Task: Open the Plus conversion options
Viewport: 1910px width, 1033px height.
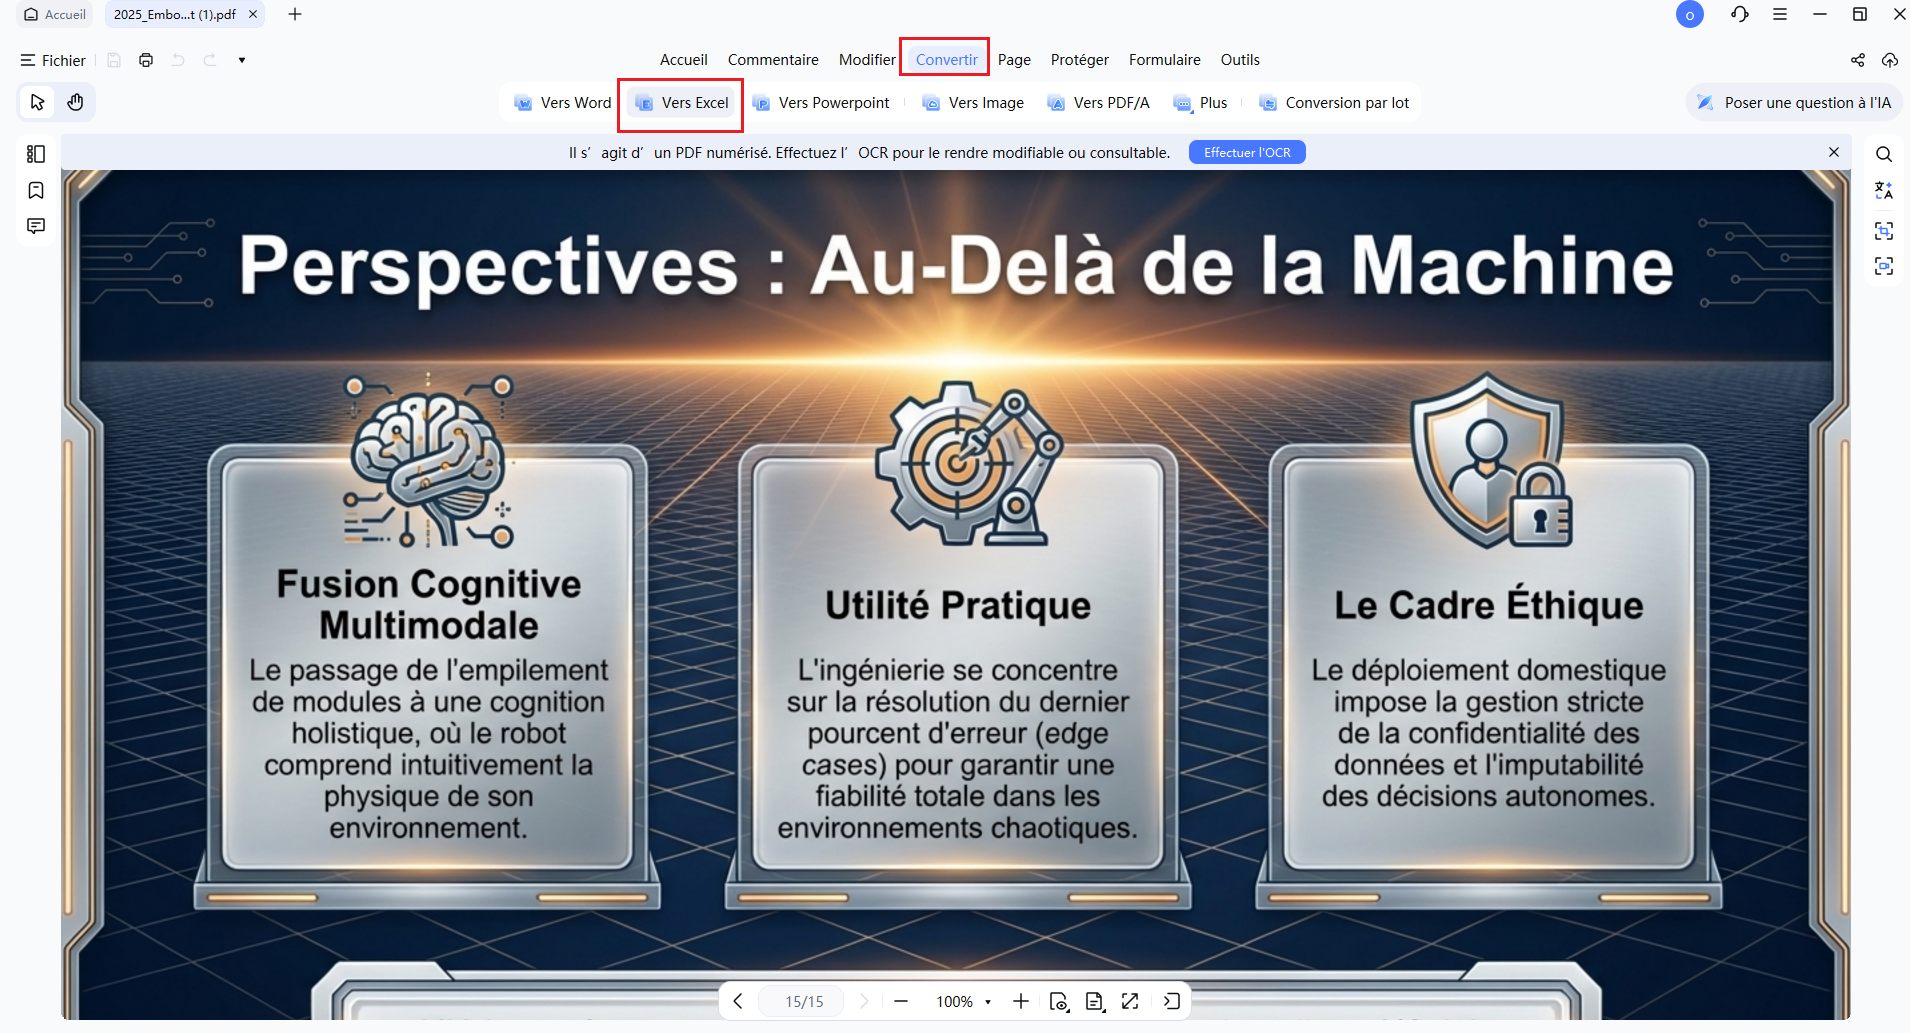Action: click(x=1200, y=103)
